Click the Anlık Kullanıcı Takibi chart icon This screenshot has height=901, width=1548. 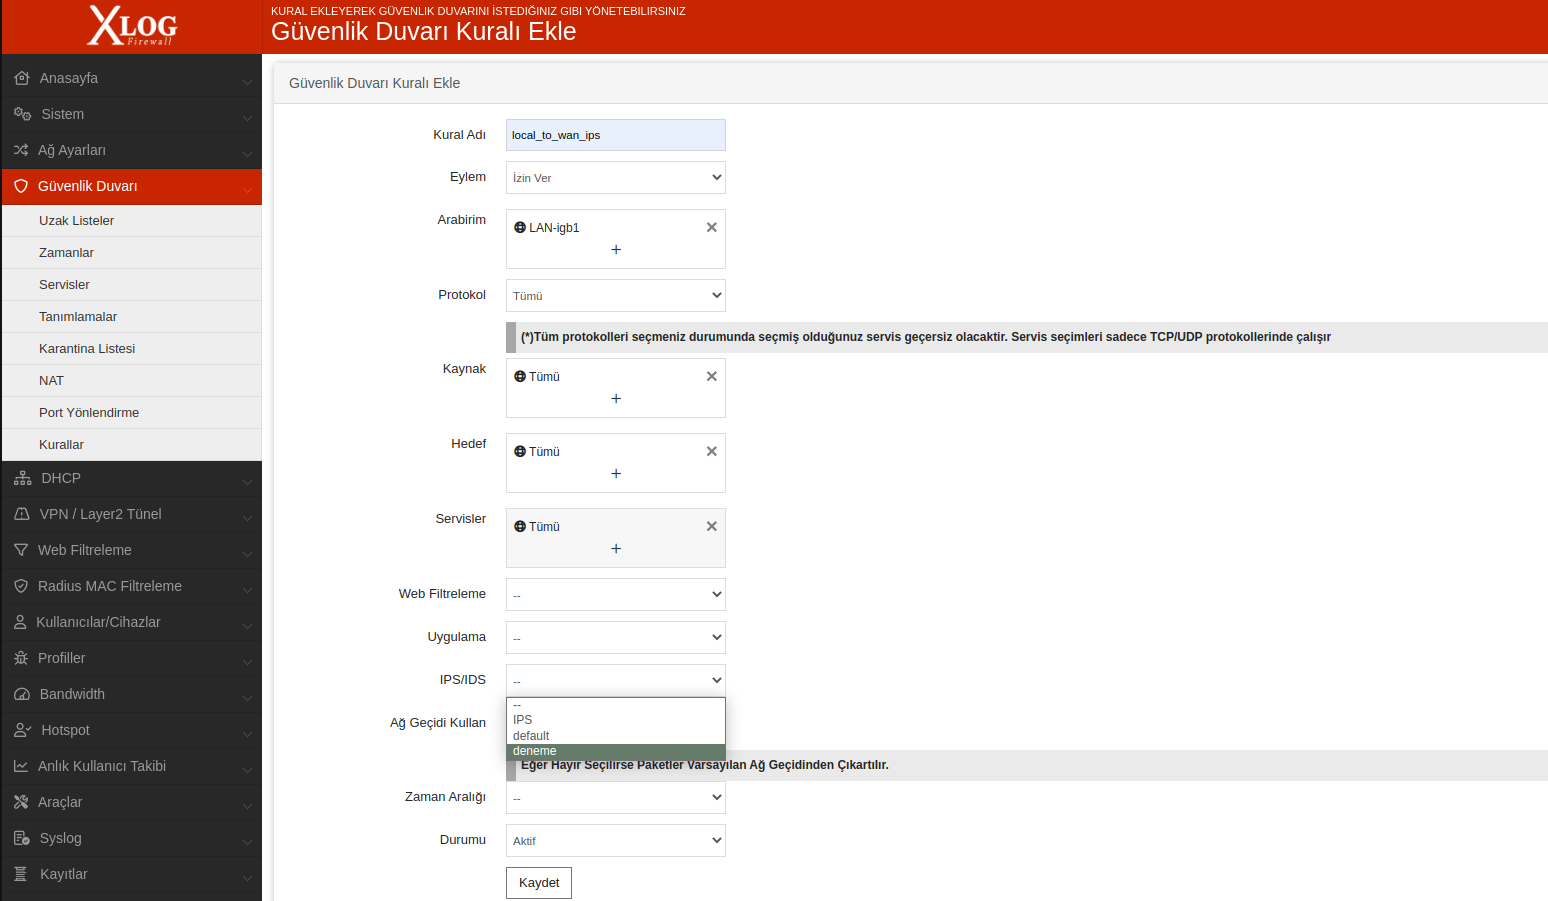[x=21, y=766]
